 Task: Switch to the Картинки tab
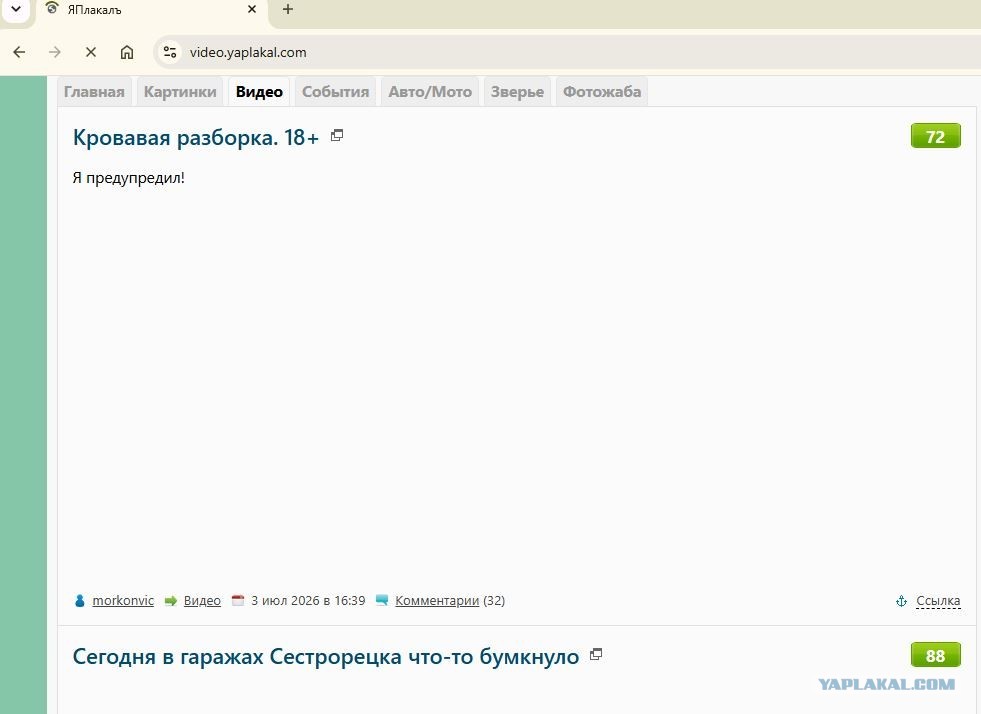[180, 92]
